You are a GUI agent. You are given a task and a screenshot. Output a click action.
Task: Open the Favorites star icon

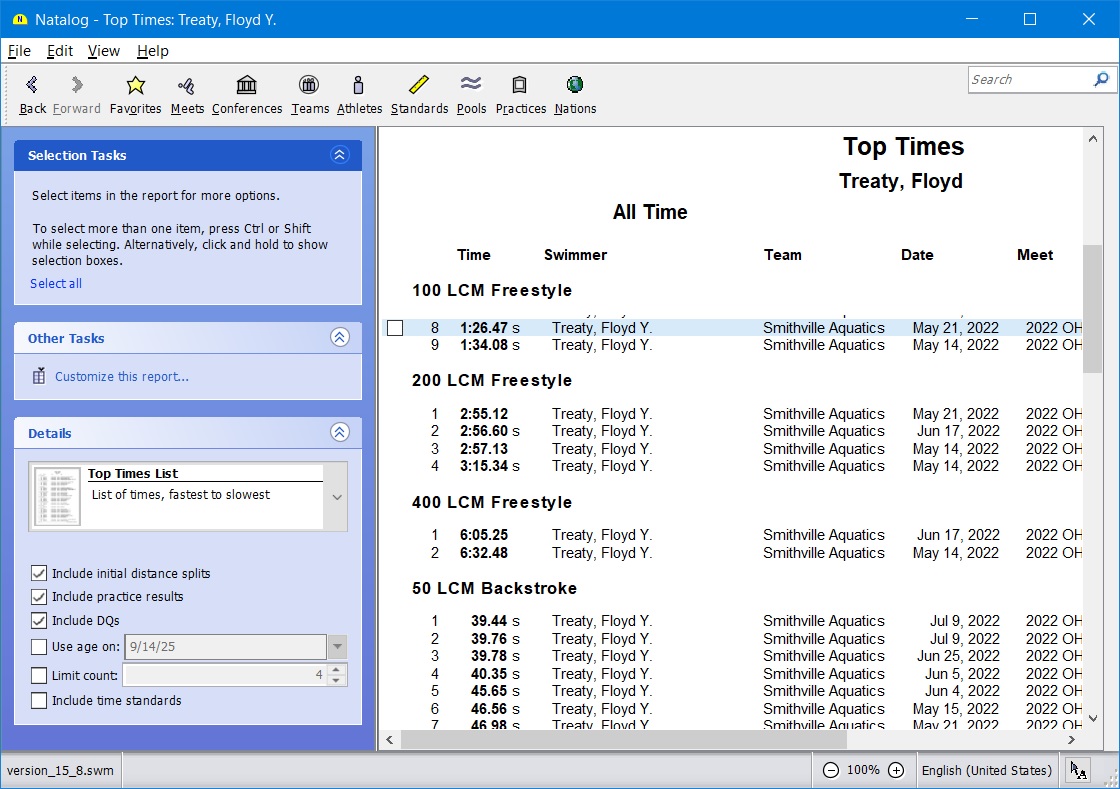(135, 86)
